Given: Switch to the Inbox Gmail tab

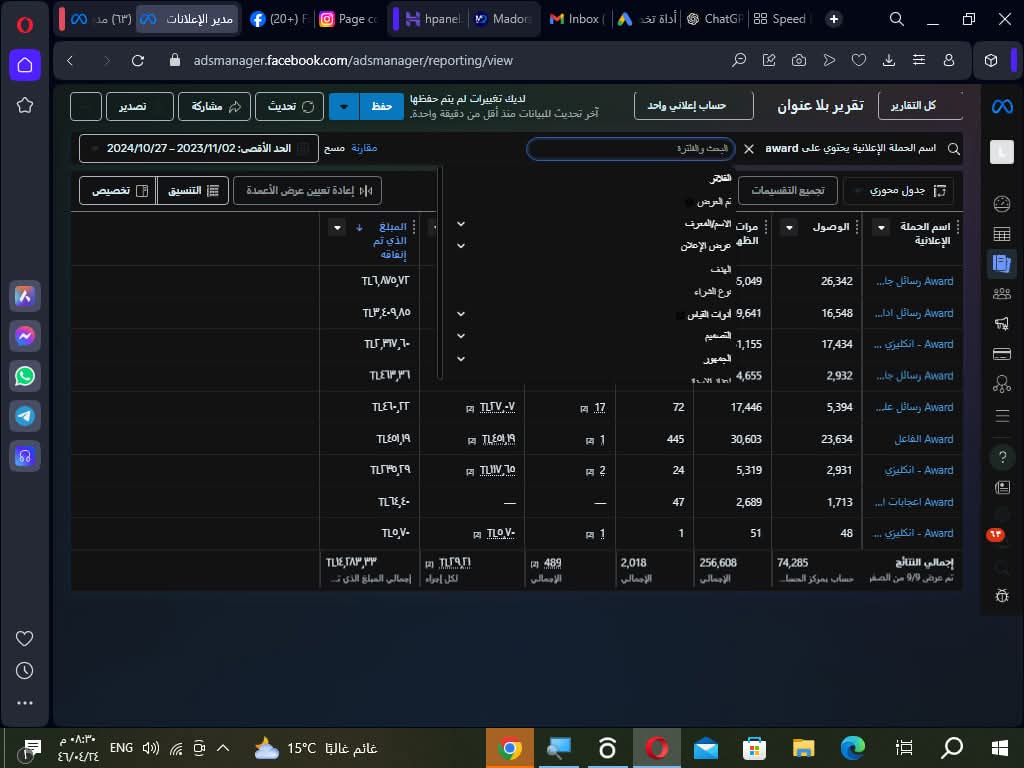Looking at the screenshot, I should 577,19.
